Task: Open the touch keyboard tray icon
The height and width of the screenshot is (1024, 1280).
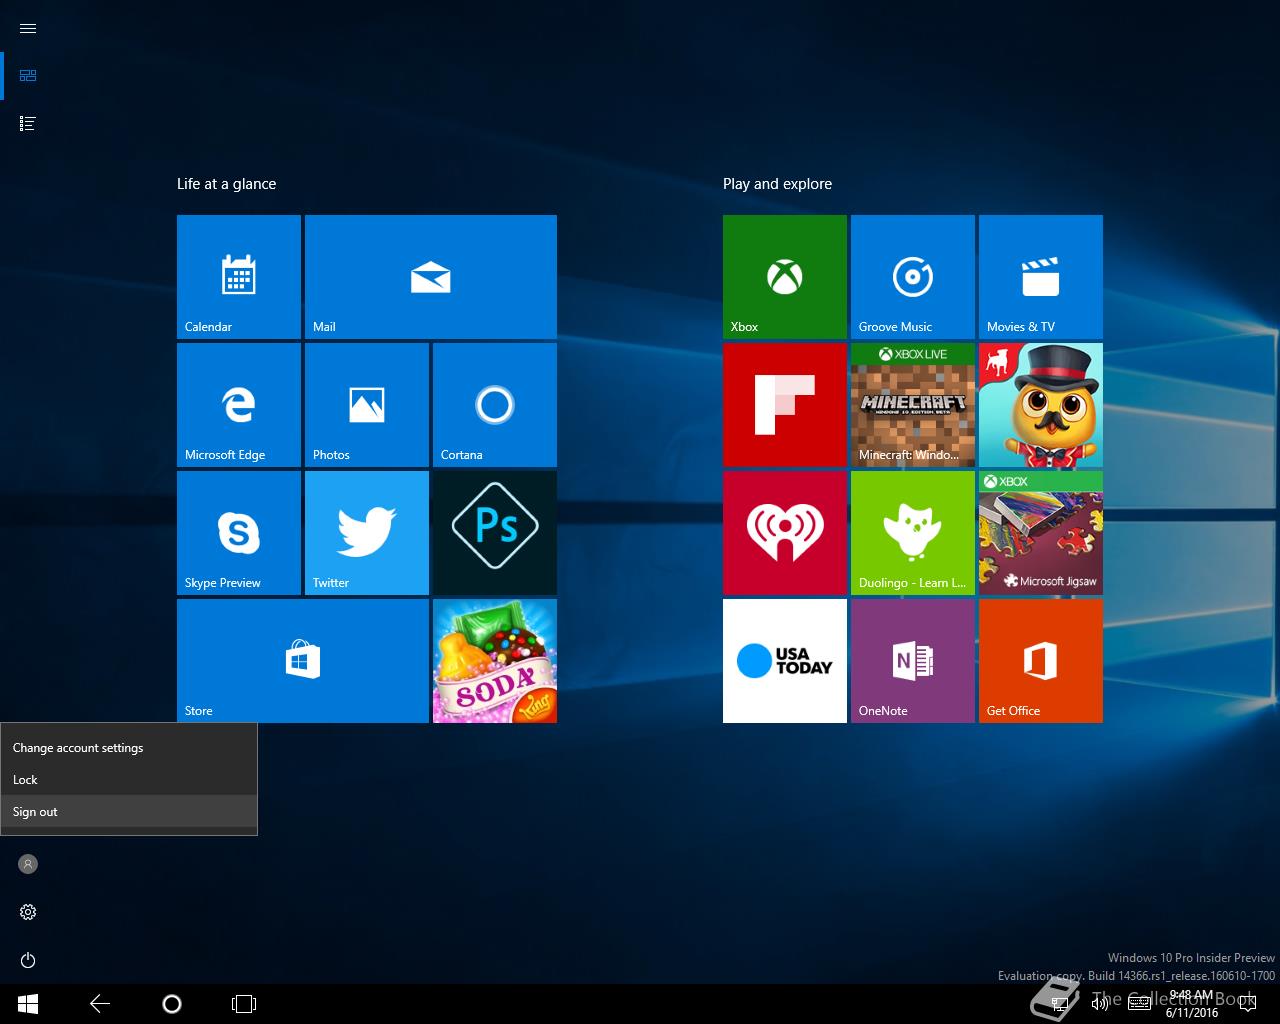Action: [x=1139, y=1004]
